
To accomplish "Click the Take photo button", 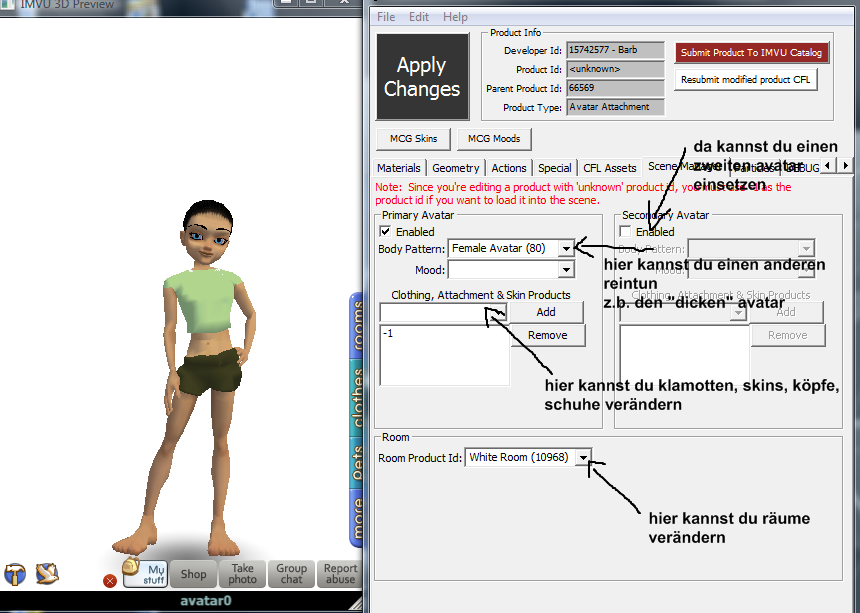I will pyautogui.click(x=242, y=574).
